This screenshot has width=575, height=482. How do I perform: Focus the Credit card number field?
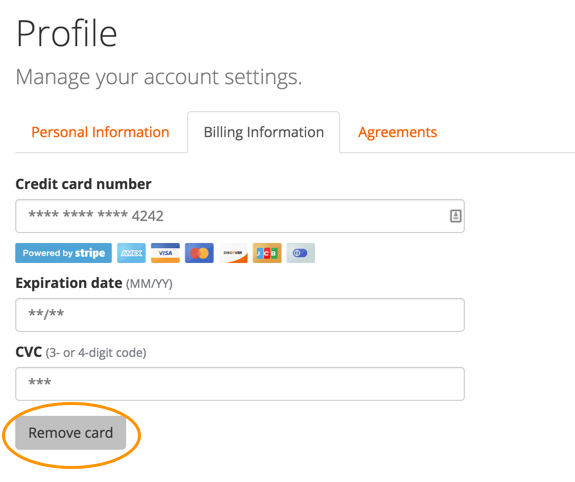(240, 216)
